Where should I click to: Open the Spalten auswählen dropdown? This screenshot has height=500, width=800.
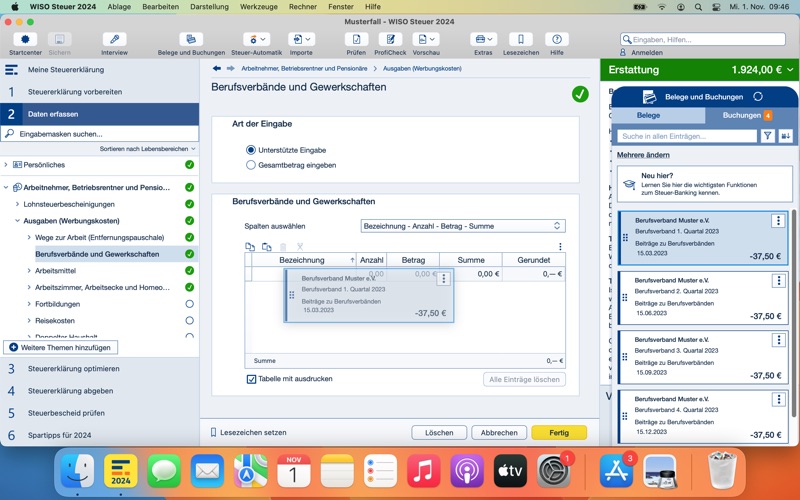pyautogui.click(x=463, y=226)
